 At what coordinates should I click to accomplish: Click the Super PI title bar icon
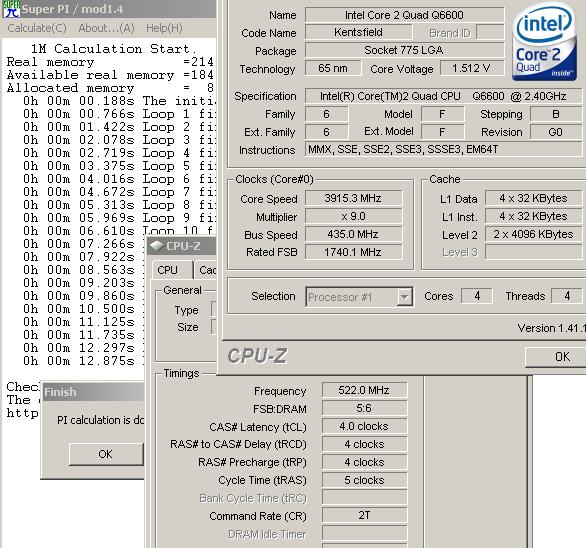11,9
